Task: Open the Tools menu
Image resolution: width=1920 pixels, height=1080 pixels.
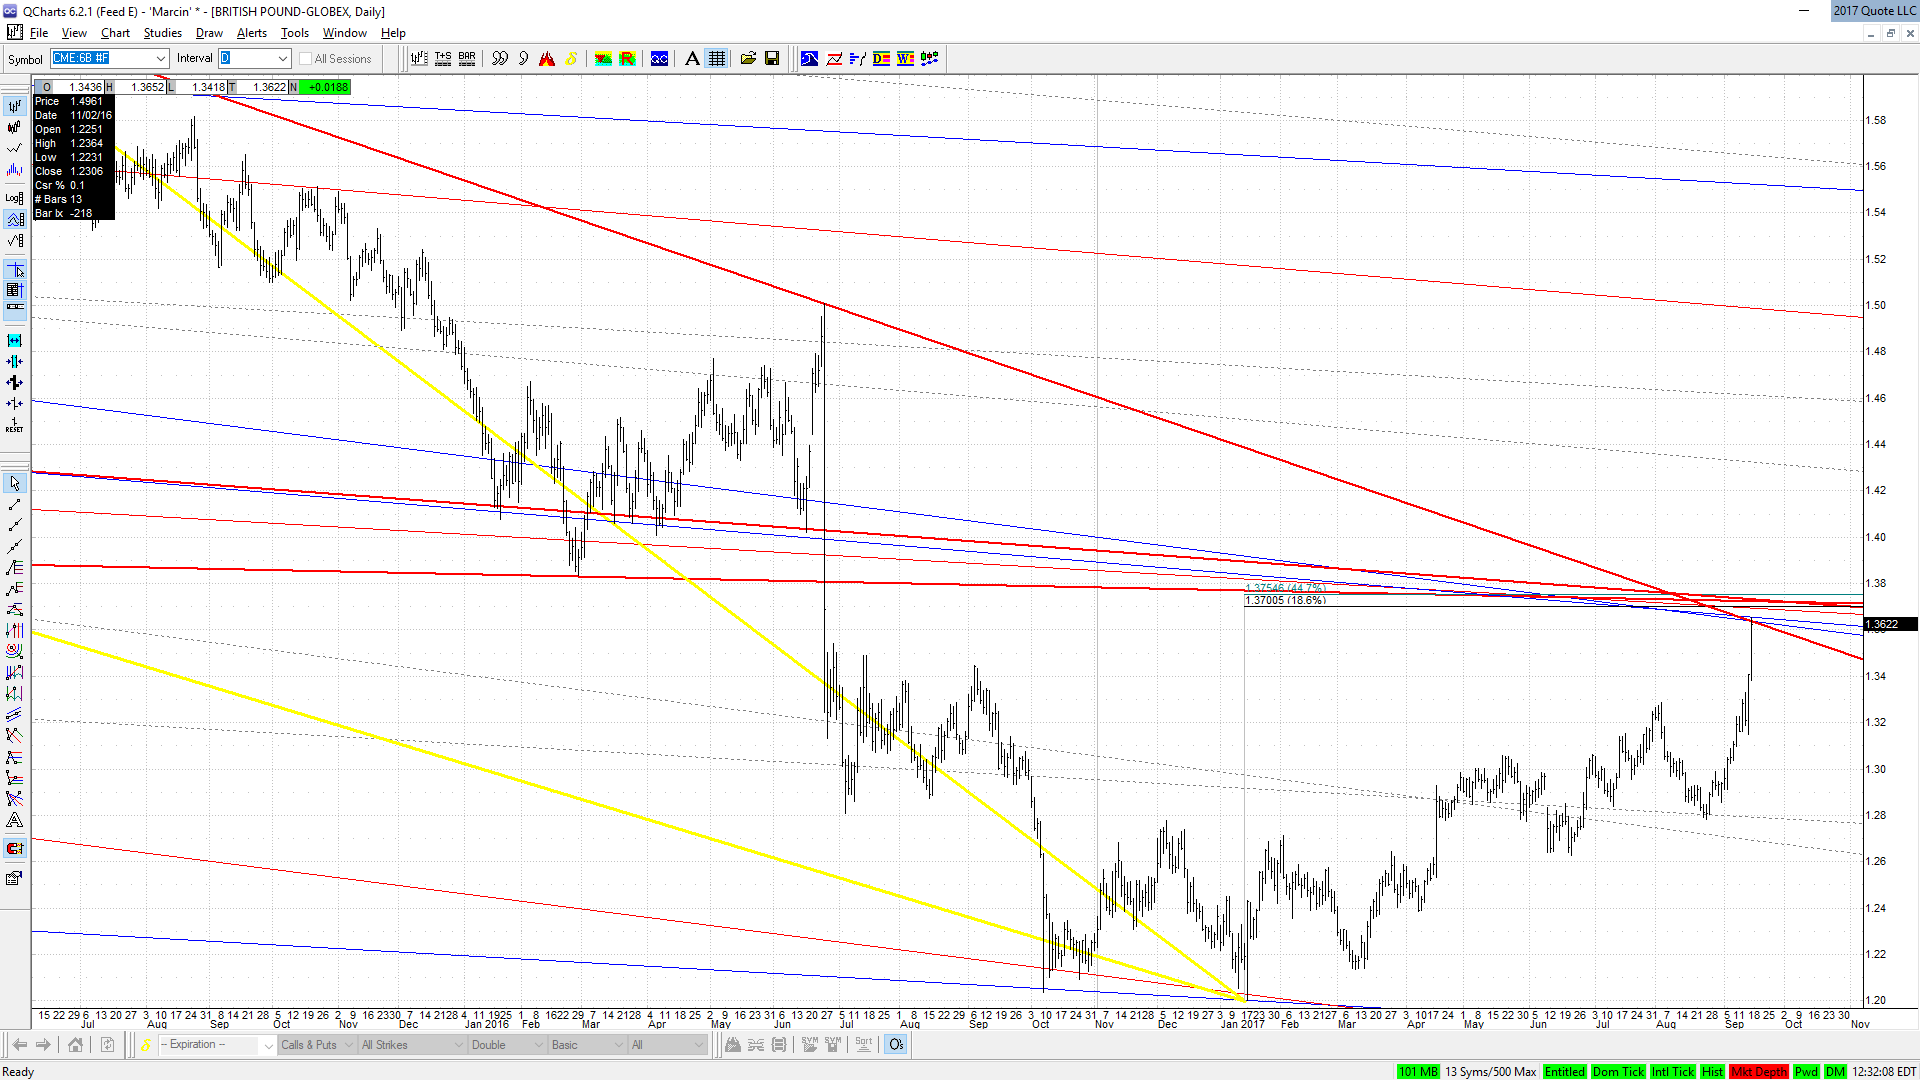Action: [x=295, y=33]
